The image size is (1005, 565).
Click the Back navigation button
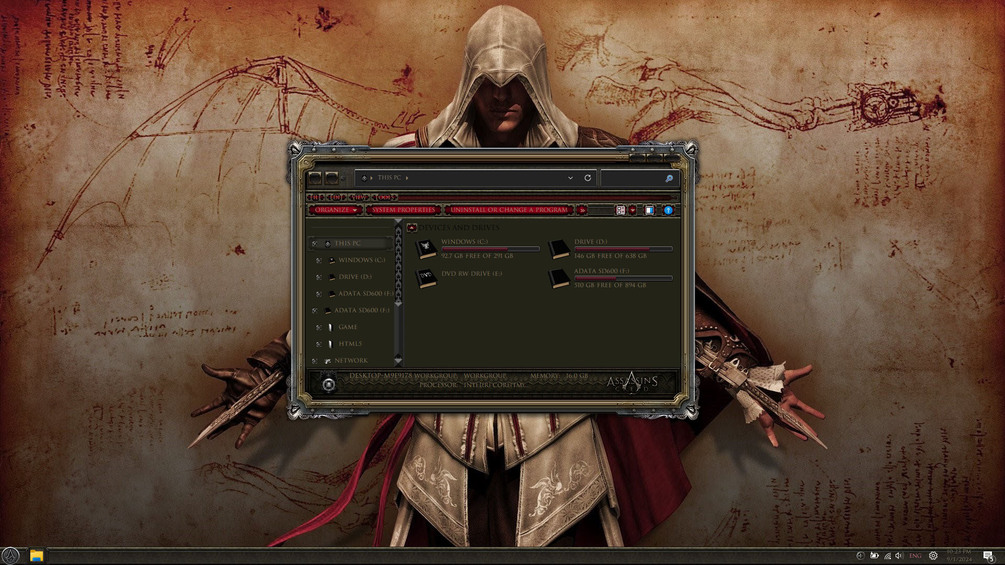[315, 178]
